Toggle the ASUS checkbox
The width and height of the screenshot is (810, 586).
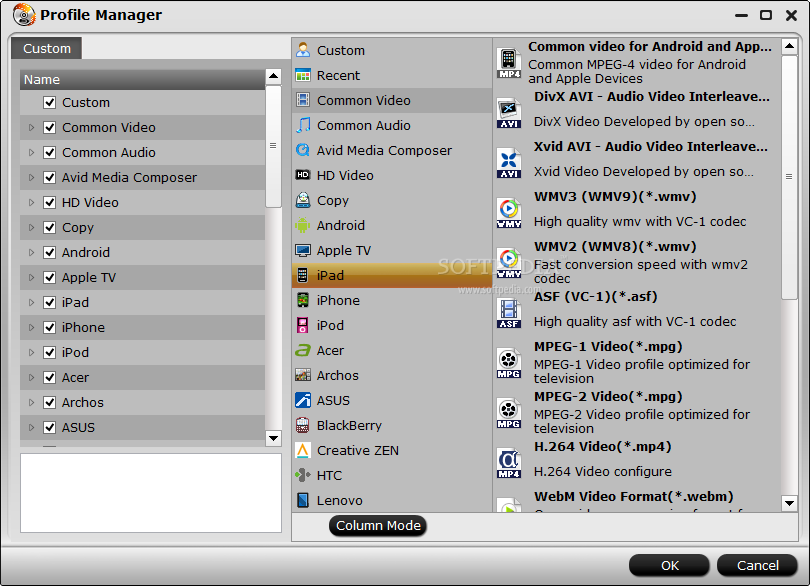[50, 427]
